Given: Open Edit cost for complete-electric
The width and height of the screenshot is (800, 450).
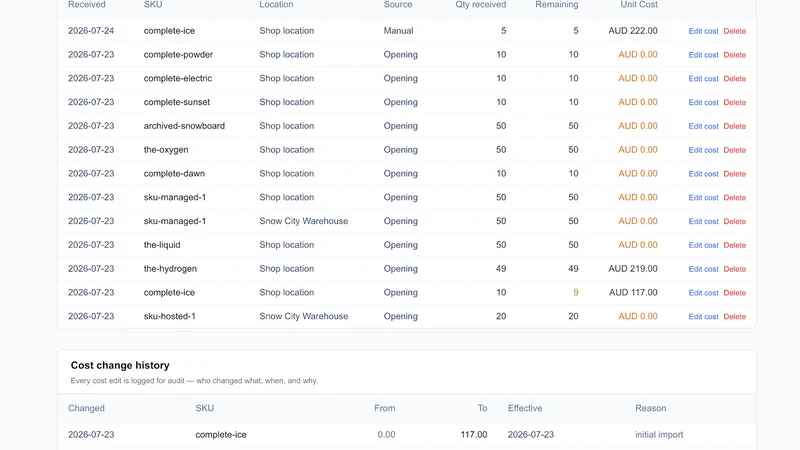Looking at the screenshot, I should coord(703,79).
